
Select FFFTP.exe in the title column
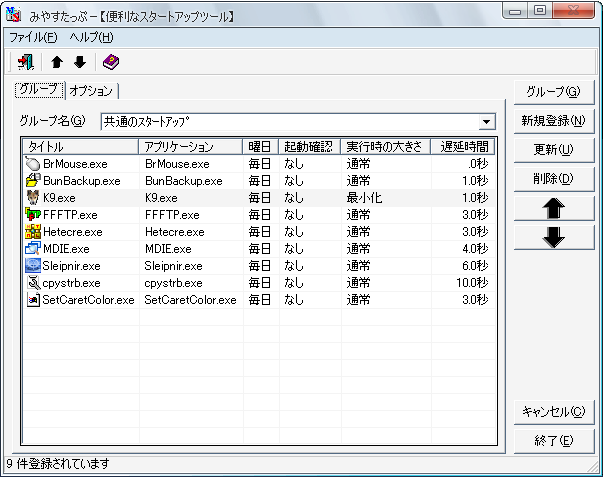coord(70,215)
